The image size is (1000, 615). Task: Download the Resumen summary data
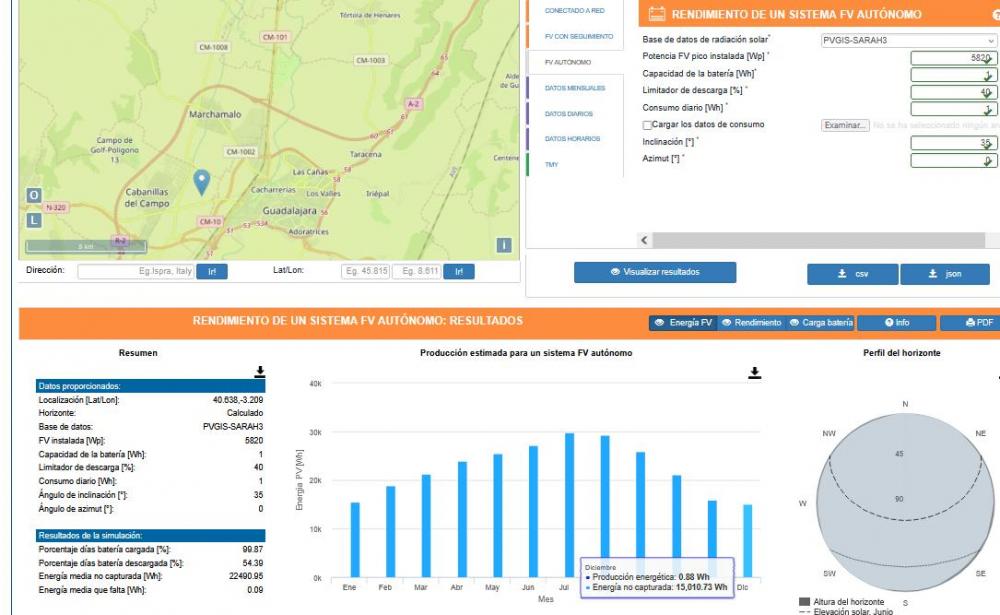click(260, 372)
